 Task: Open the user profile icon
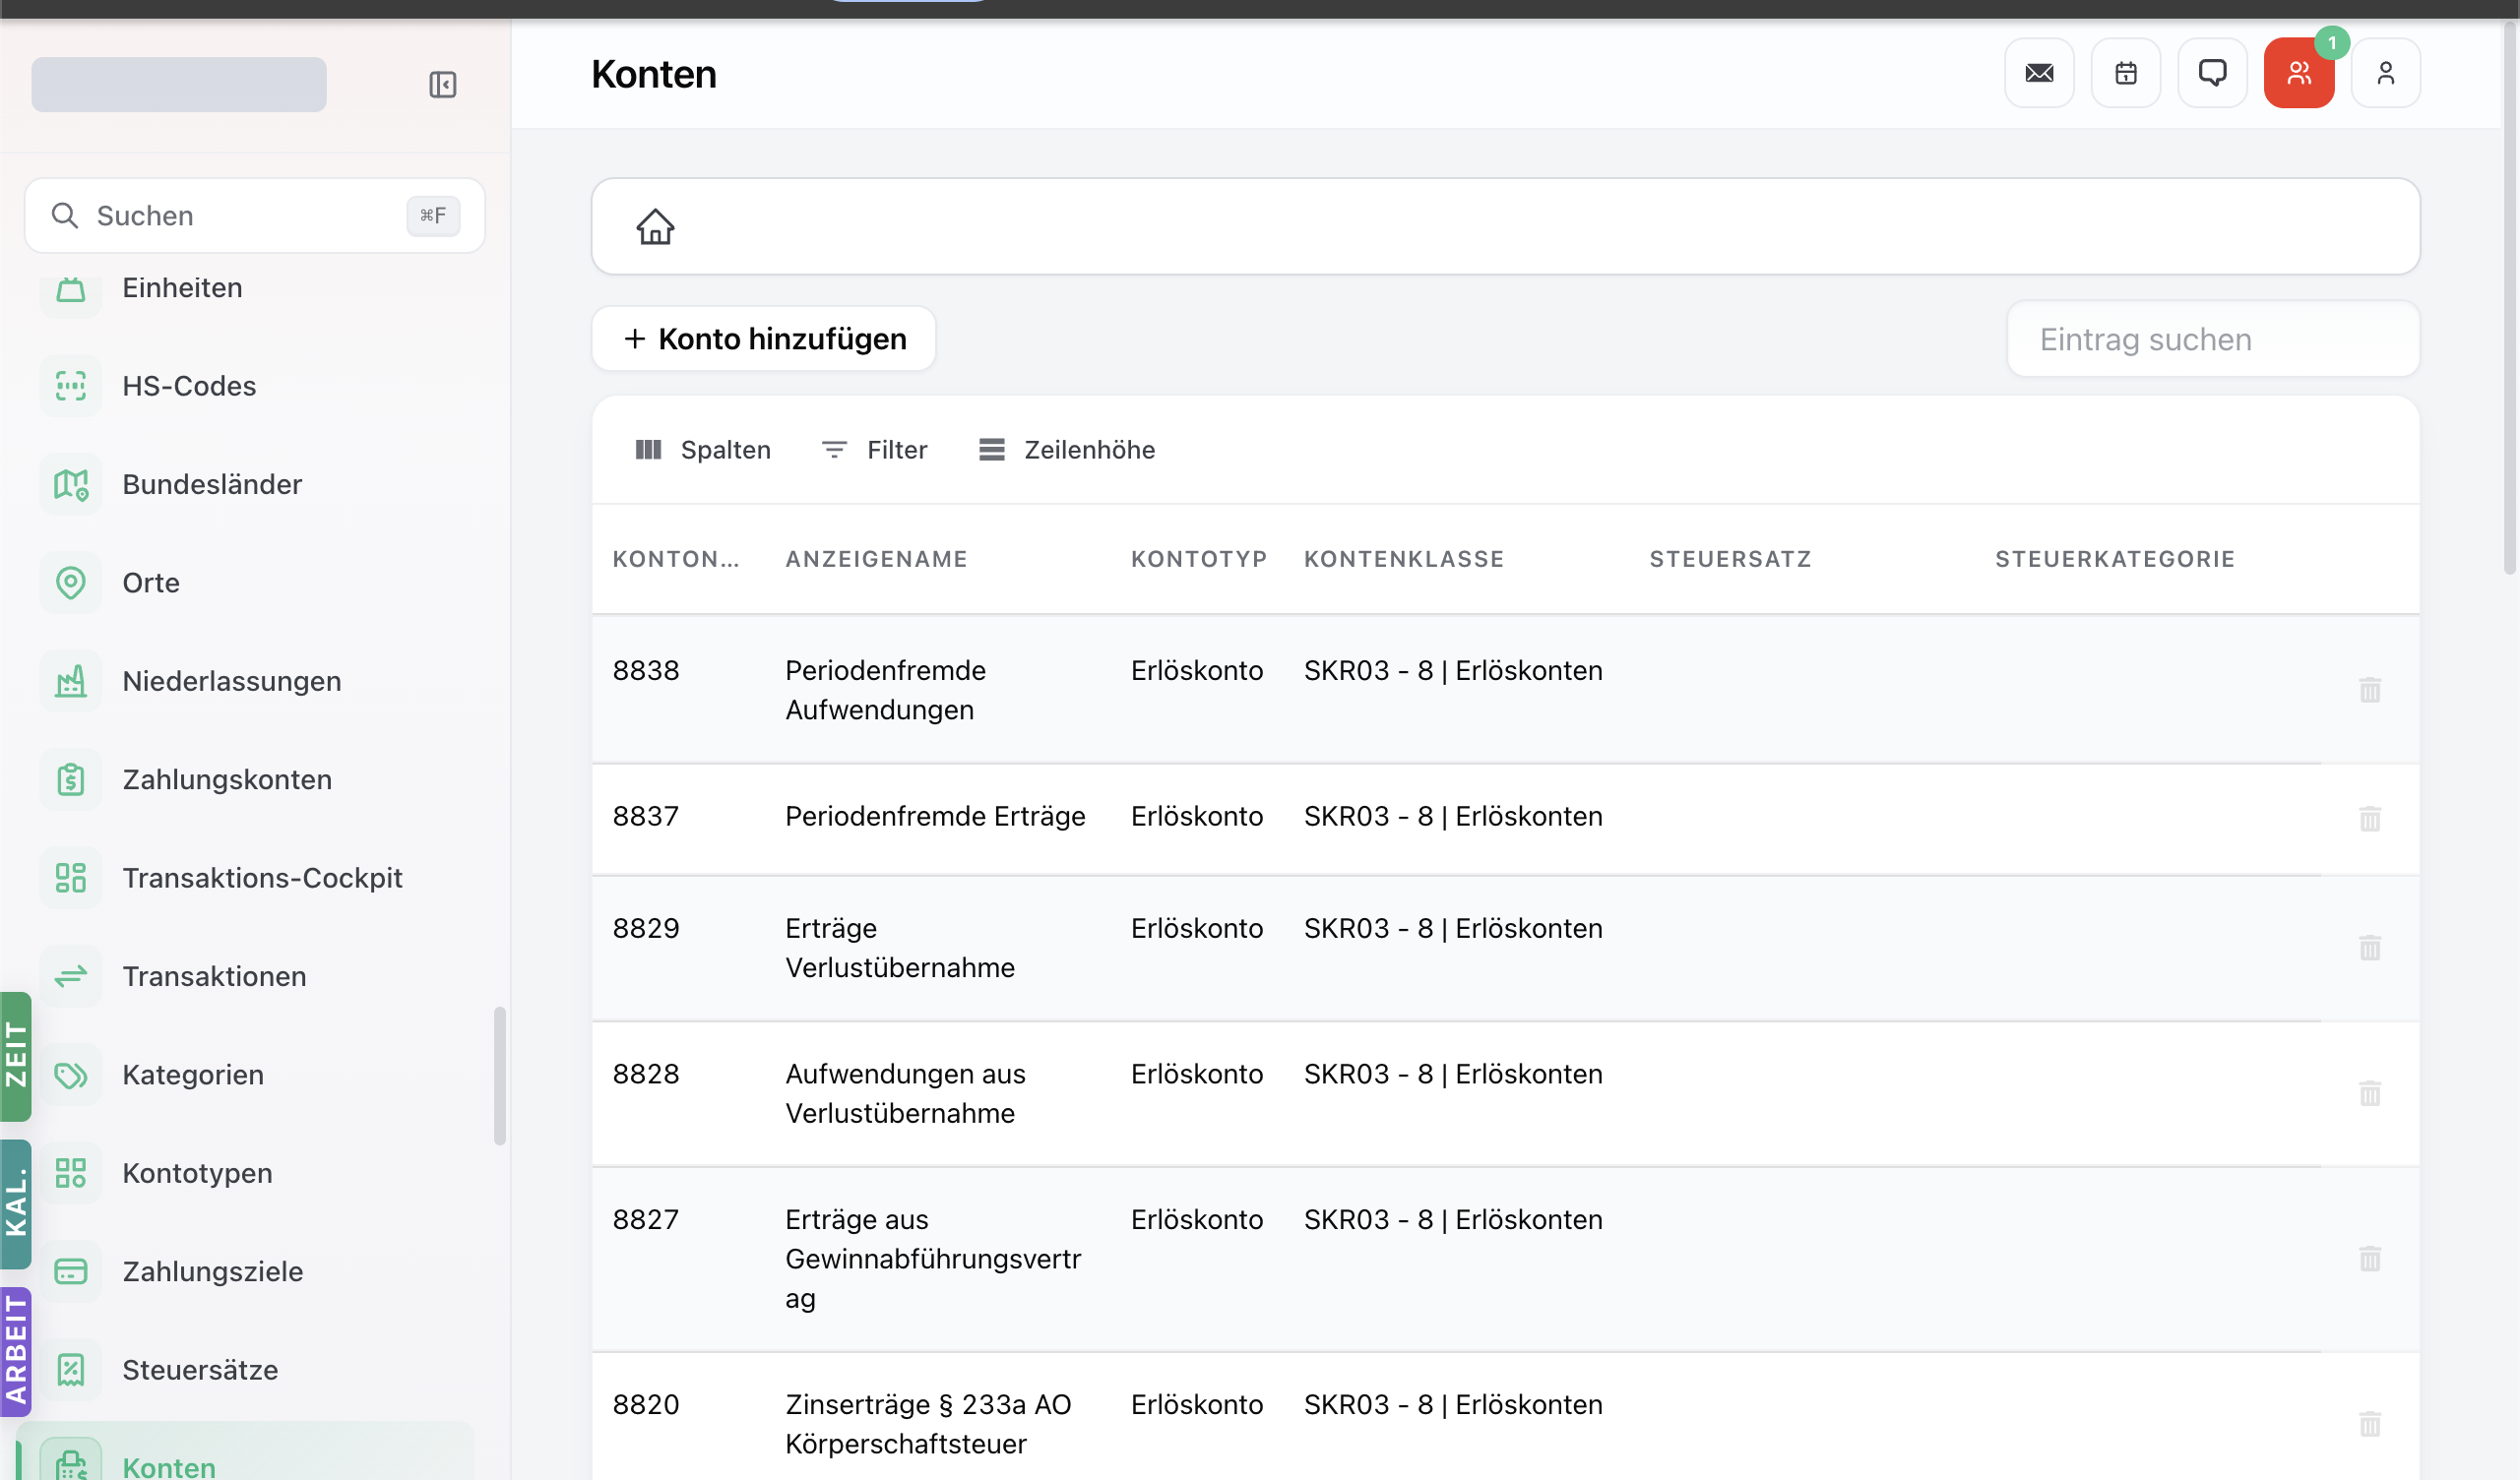pyautogui.click(x=2385, y=73)
